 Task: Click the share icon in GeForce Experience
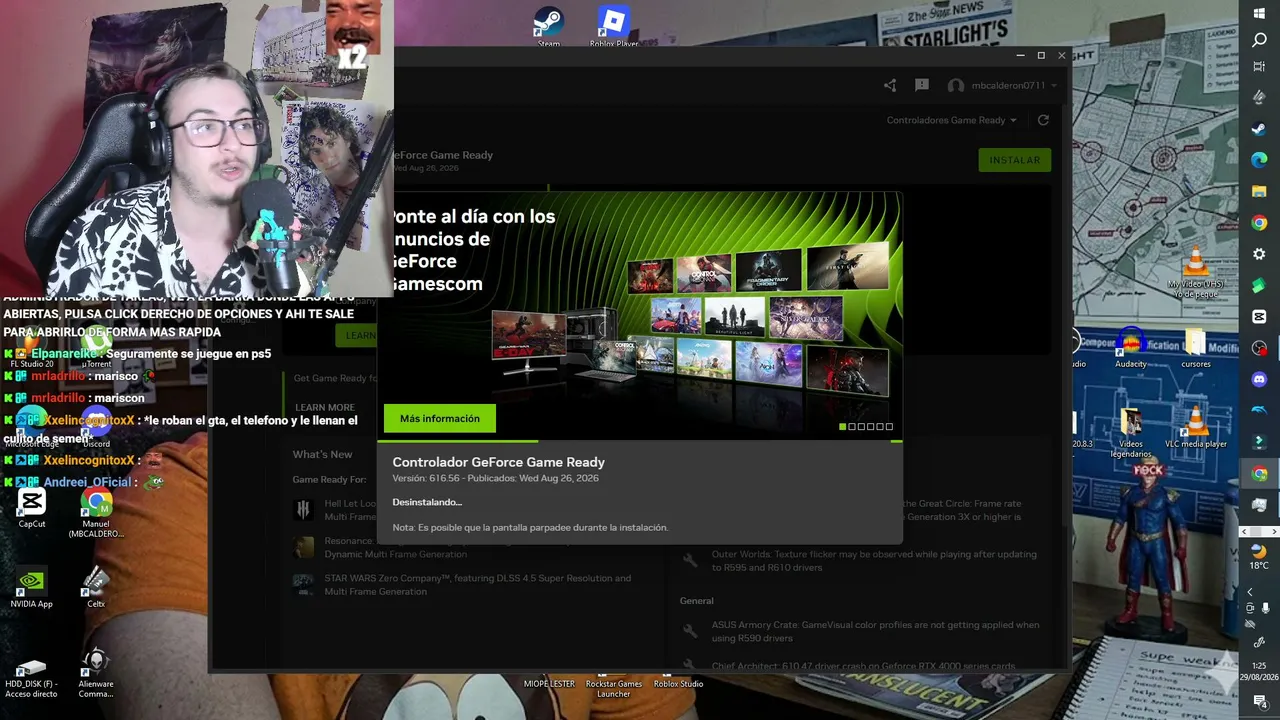(890, 86)
